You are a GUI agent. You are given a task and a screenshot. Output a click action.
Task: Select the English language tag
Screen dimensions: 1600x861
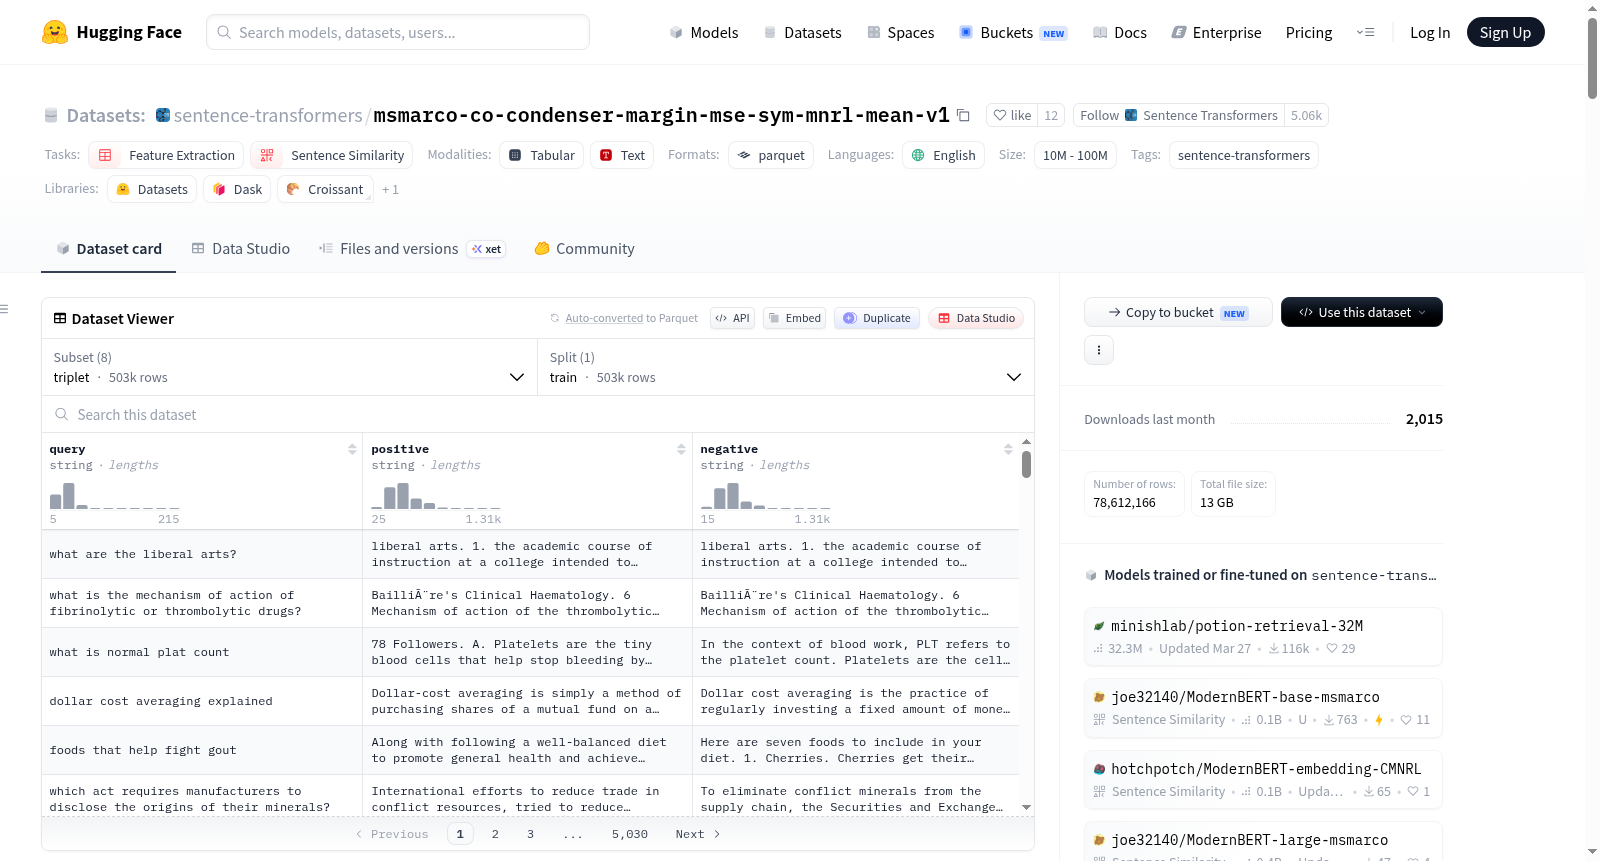pos(943,155)
